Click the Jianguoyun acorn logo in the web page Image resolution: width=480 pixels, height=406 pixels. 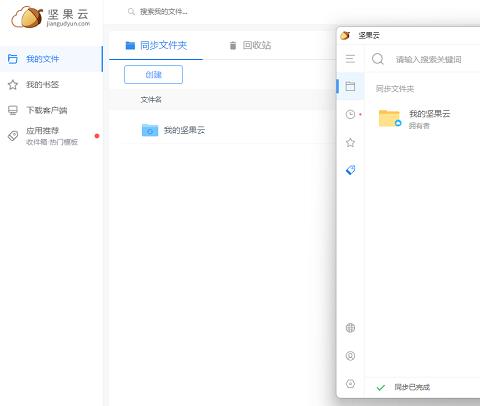click(x=27, y=17)
